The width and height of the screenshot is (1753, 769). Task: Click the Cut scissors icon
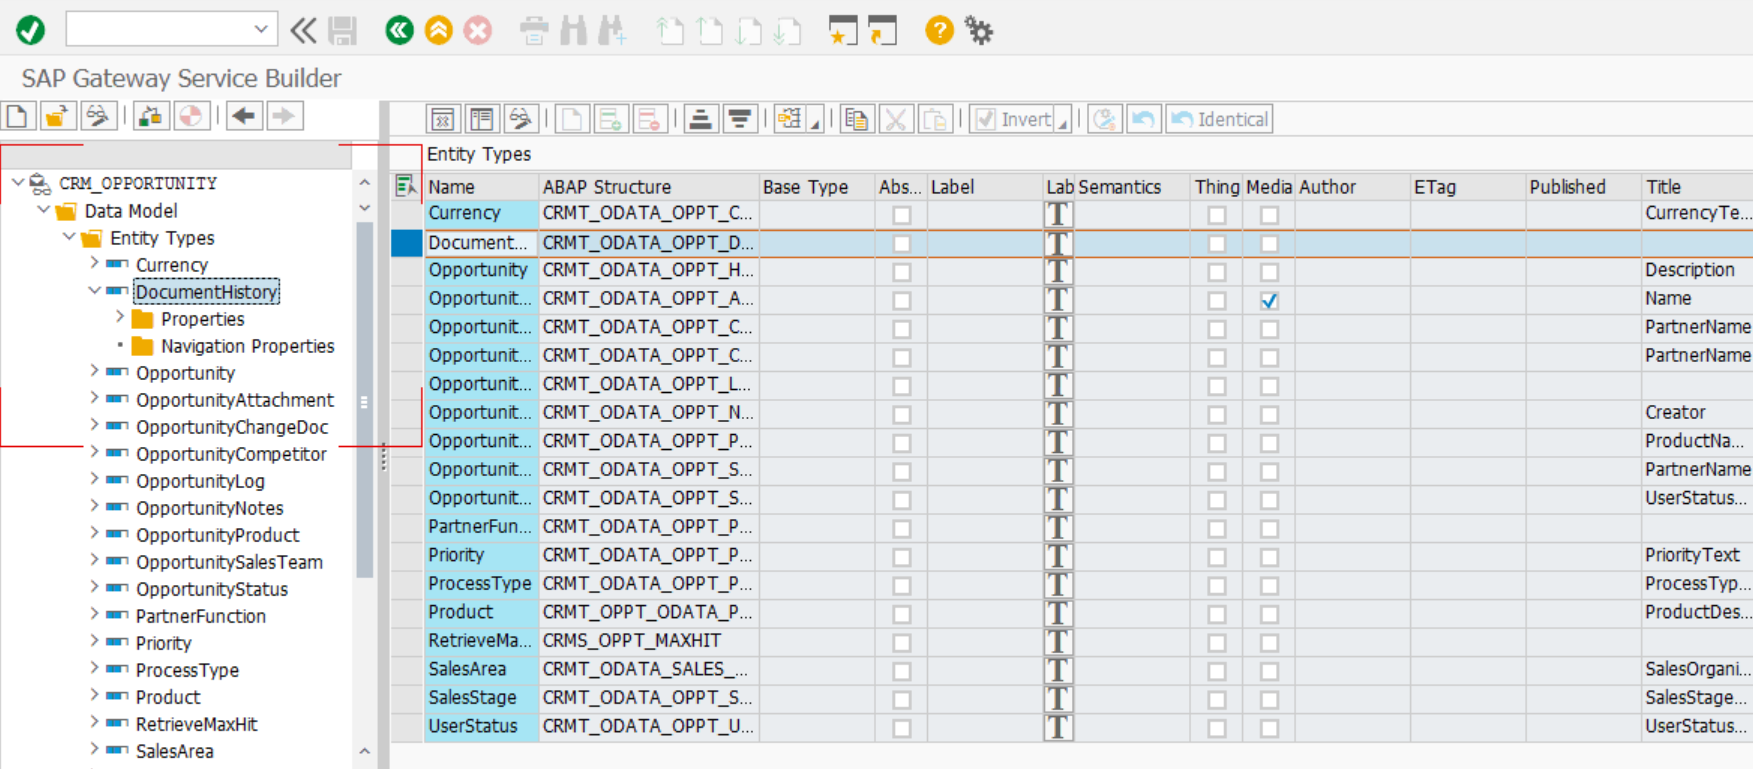tap(895, 120)
